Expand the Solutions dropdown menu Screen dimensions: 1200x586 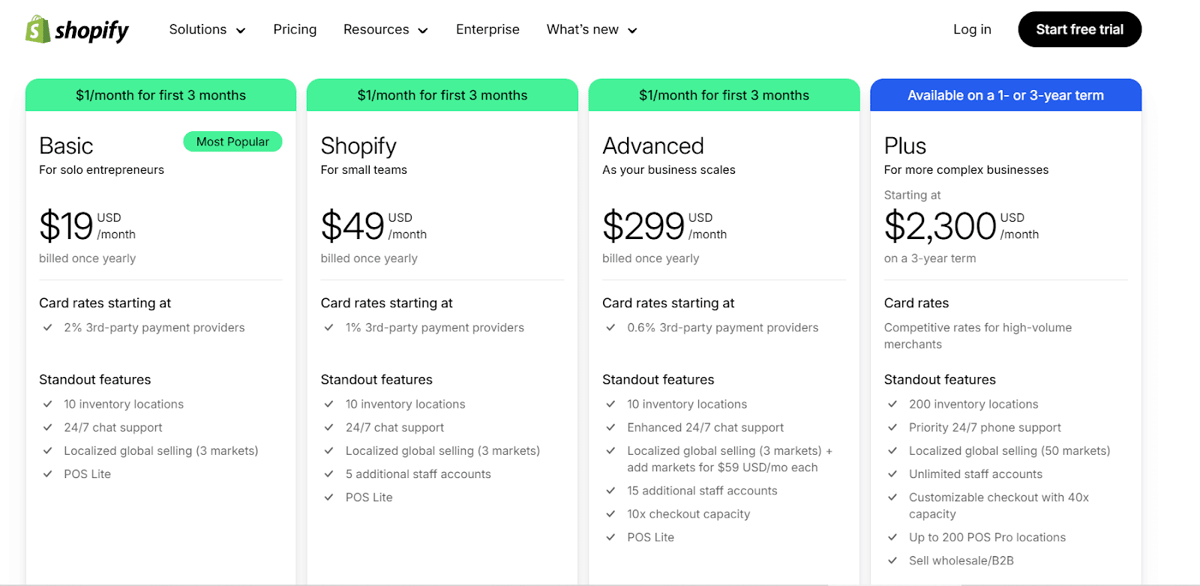[x=207, y=30]
